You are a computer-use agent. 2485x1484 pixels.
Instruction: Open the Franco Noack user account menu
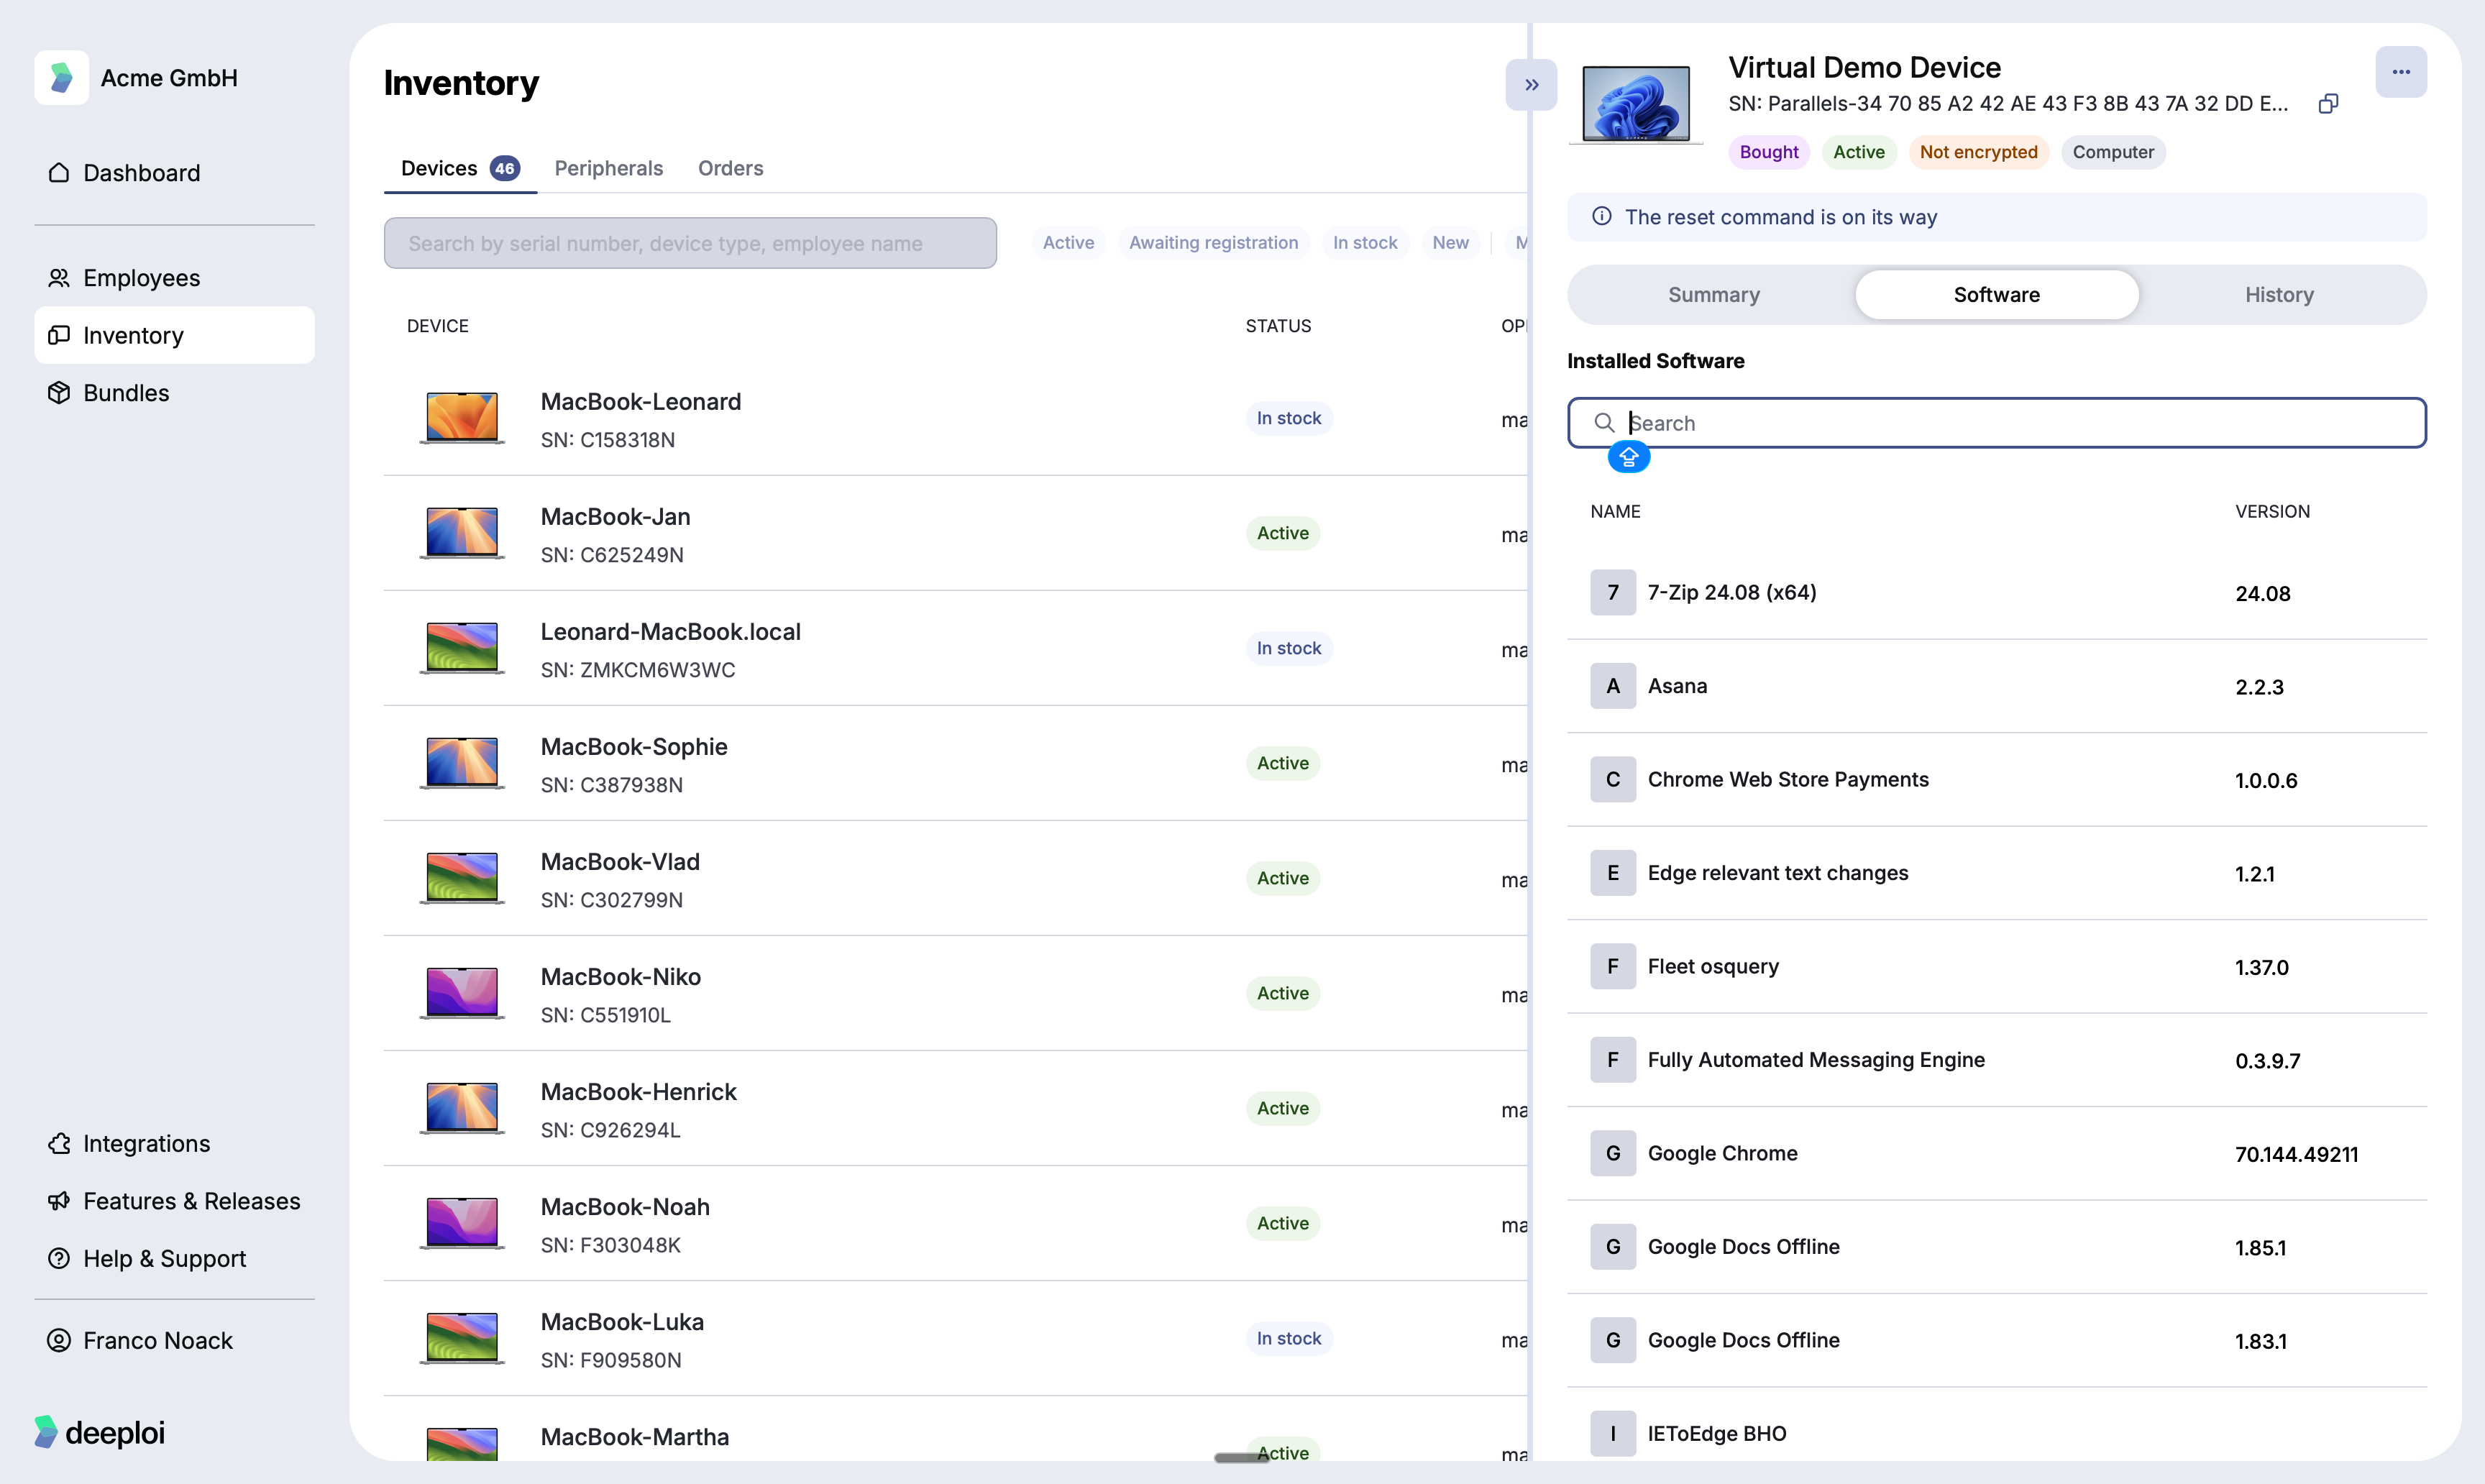click(157, 1340)
